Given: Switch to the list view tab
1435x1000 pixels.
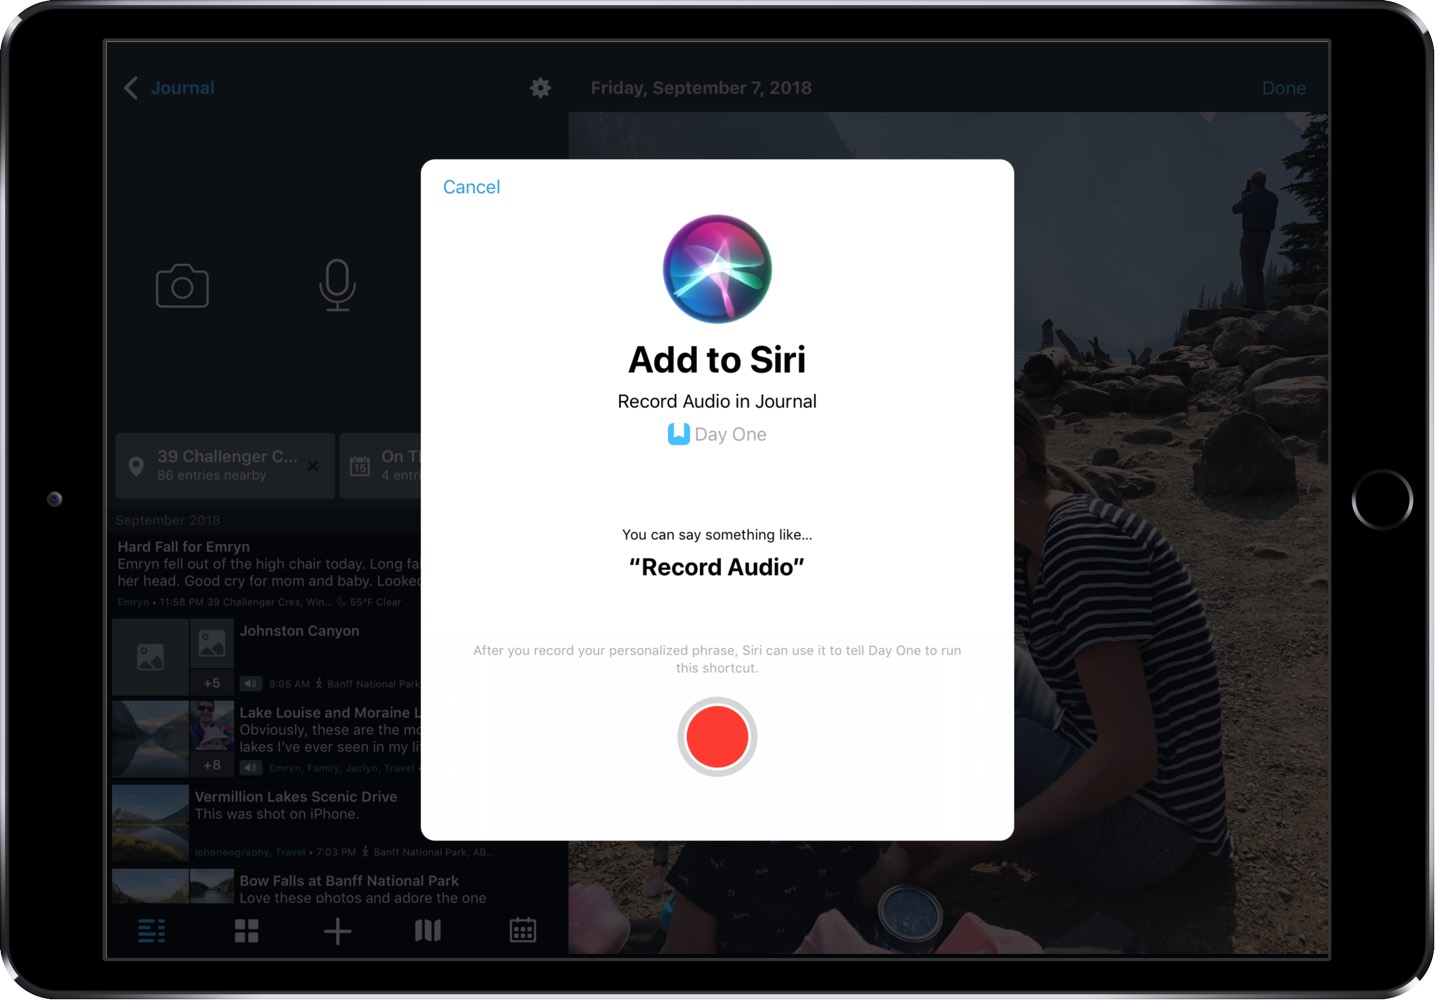Looking at the screenshot, I should click(152, 931).
